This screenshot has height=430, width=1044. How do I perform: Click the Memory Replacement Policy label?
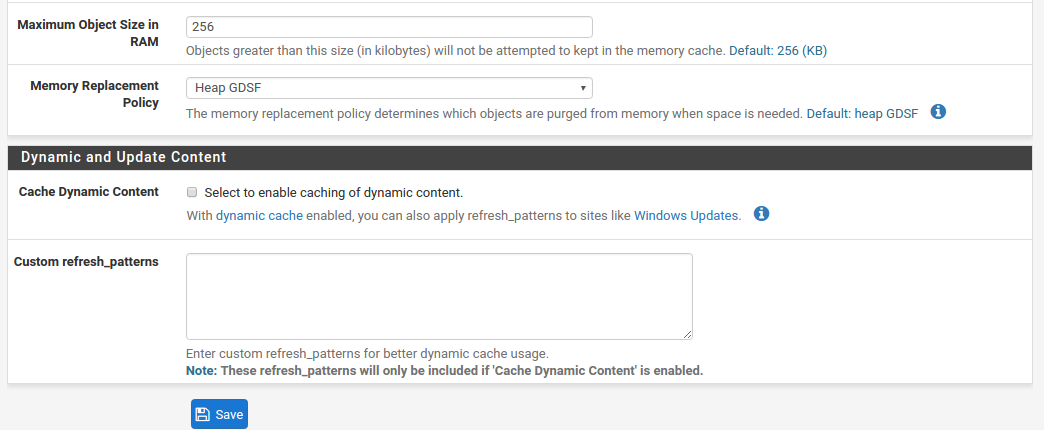(95, 95)
